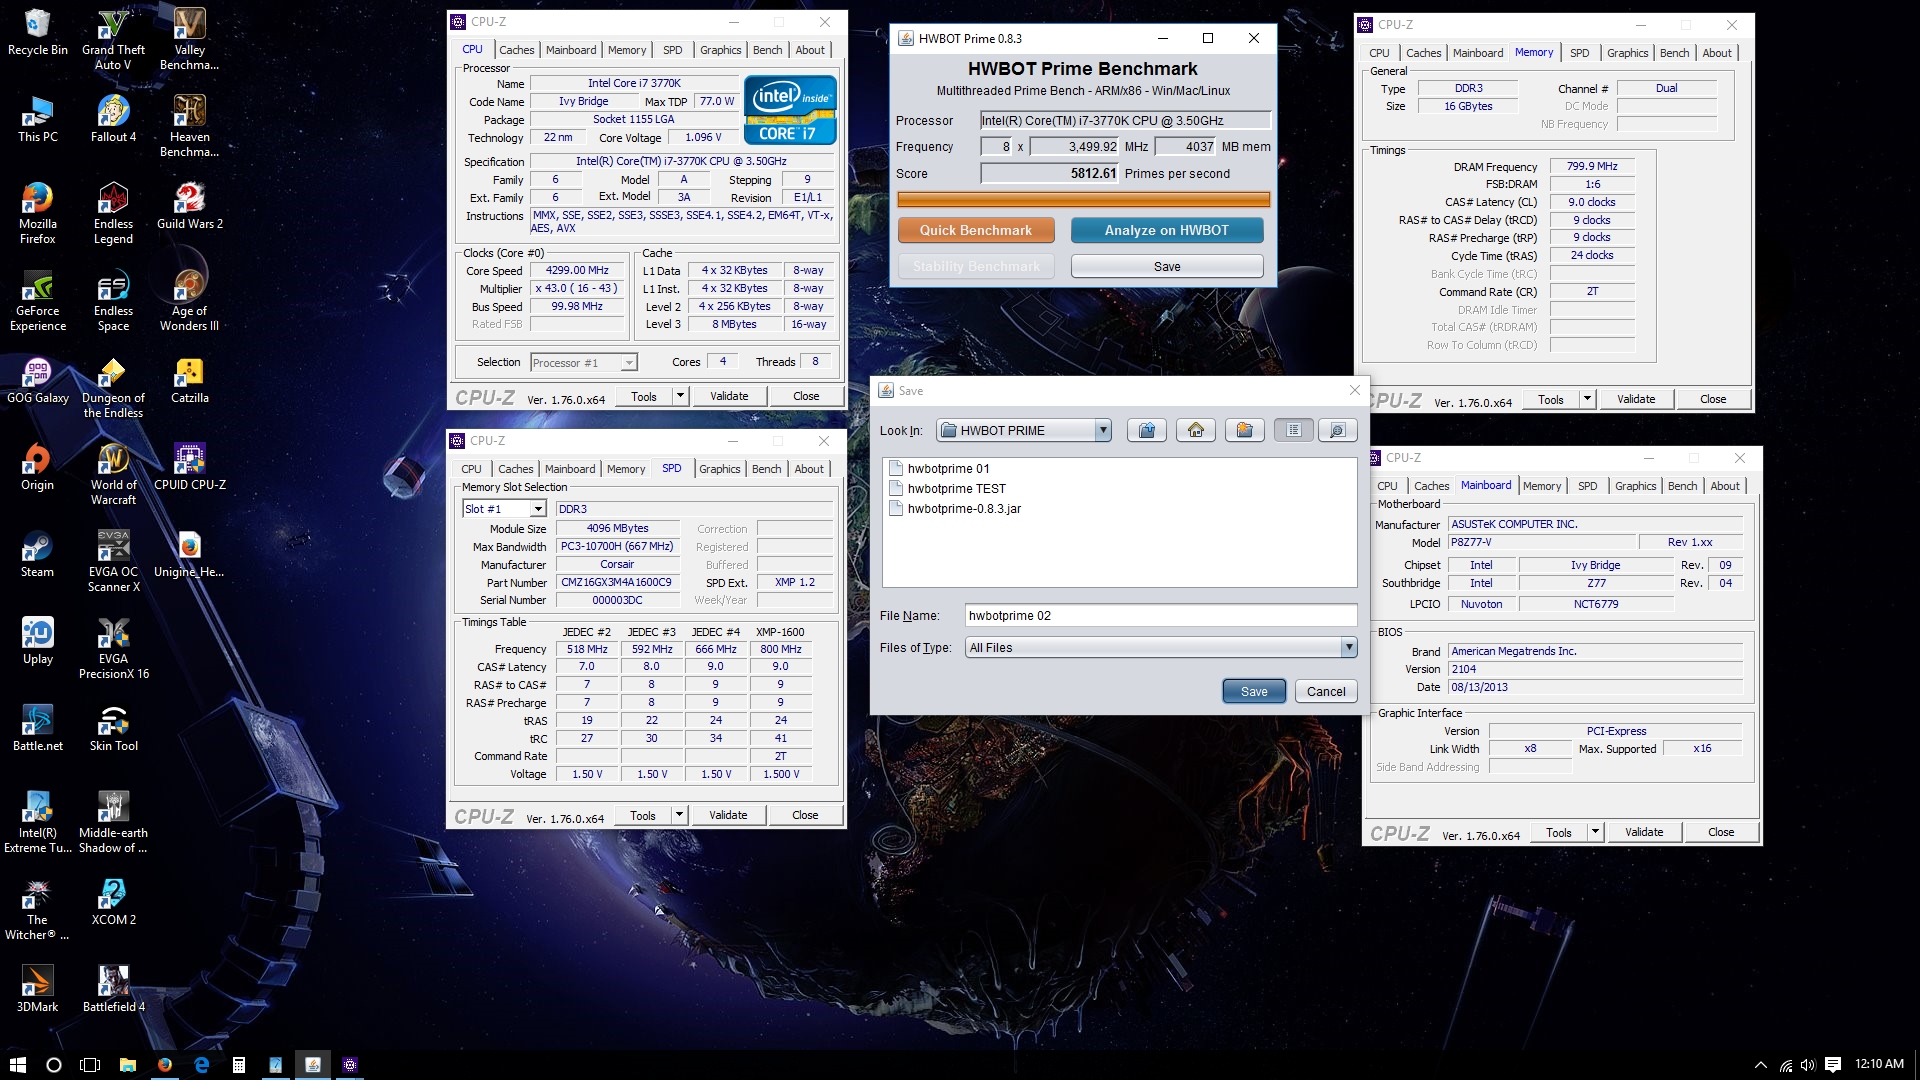The image size is (1920, 1080).
Task: Open GOG Galaxy desktop icon
Action: (38, 380)
